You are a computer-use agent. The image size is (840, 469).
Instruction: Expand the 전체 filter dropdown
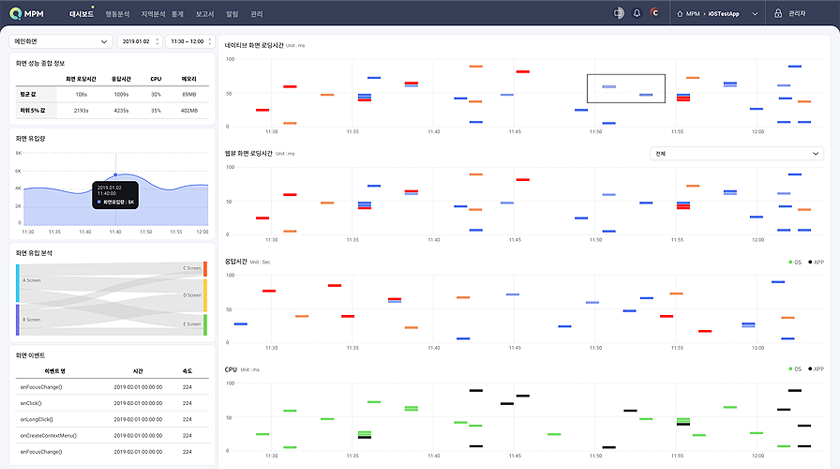click(736, 154)
